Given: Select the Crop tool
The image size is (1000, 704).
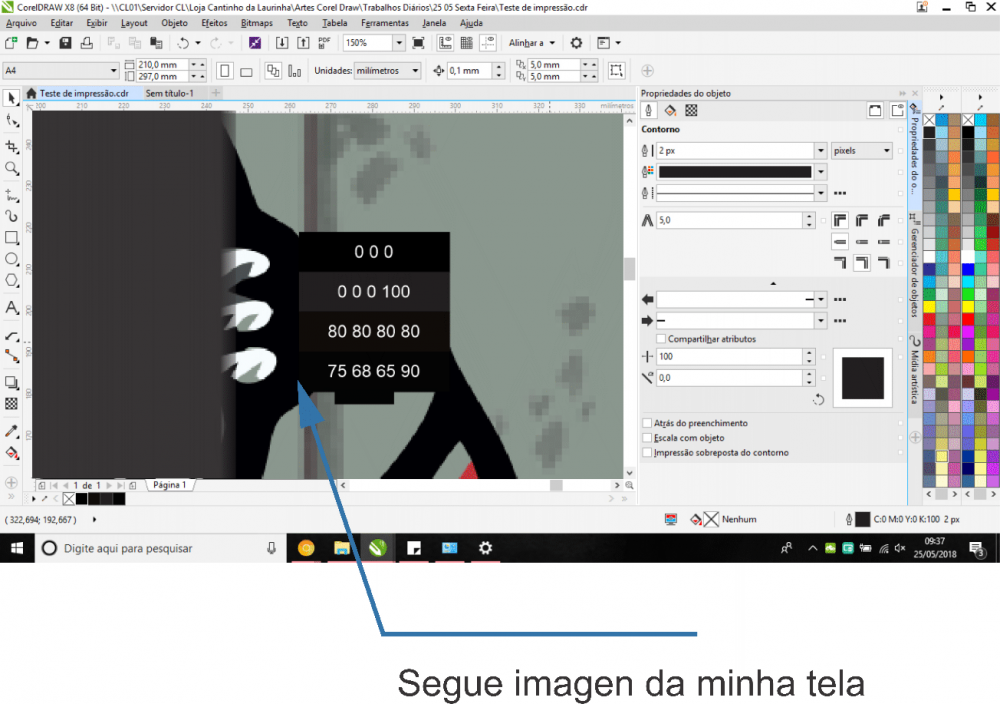Looking at the screenshot, I should tap(12, 146).
